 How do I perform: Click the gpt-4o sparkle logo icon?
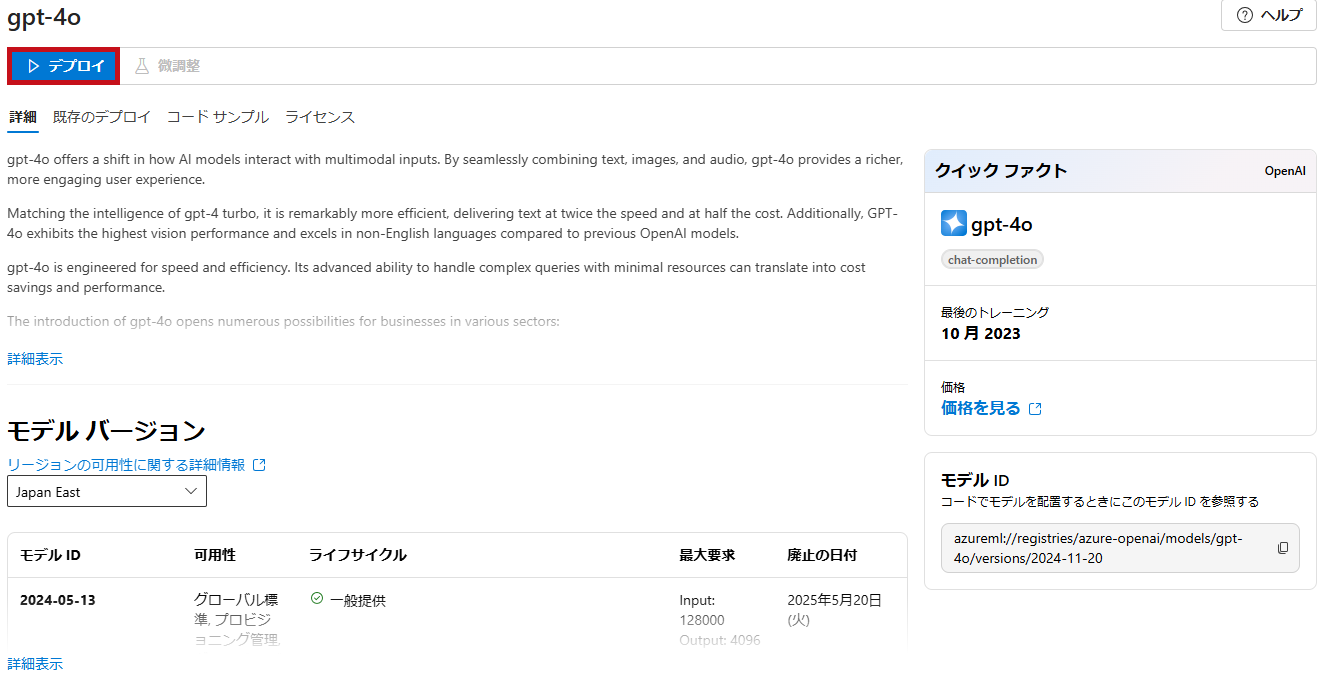point(954,224)
